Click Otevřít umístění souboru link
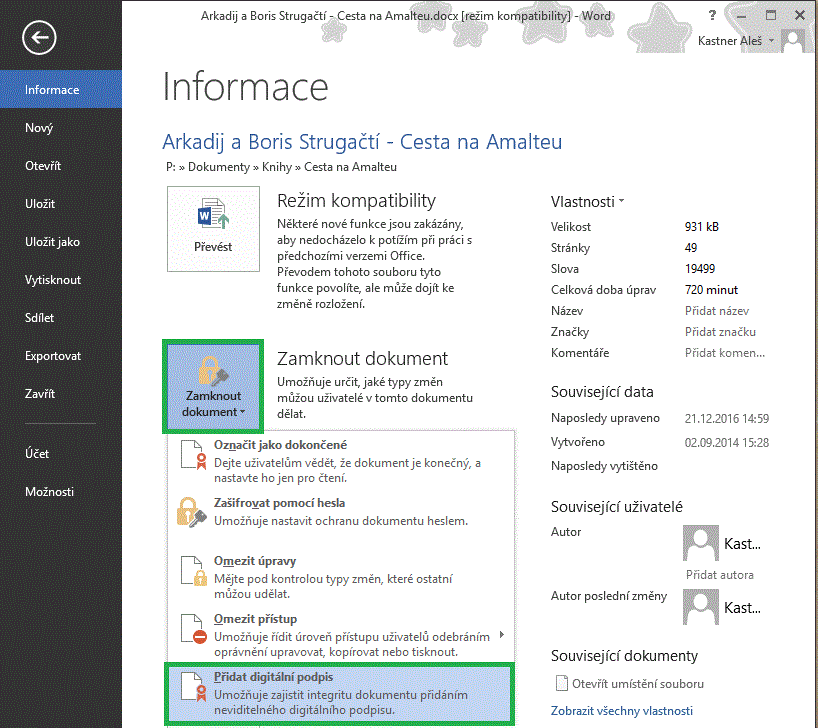This screenshot has width=818, height=728. (x=638, y=684)
